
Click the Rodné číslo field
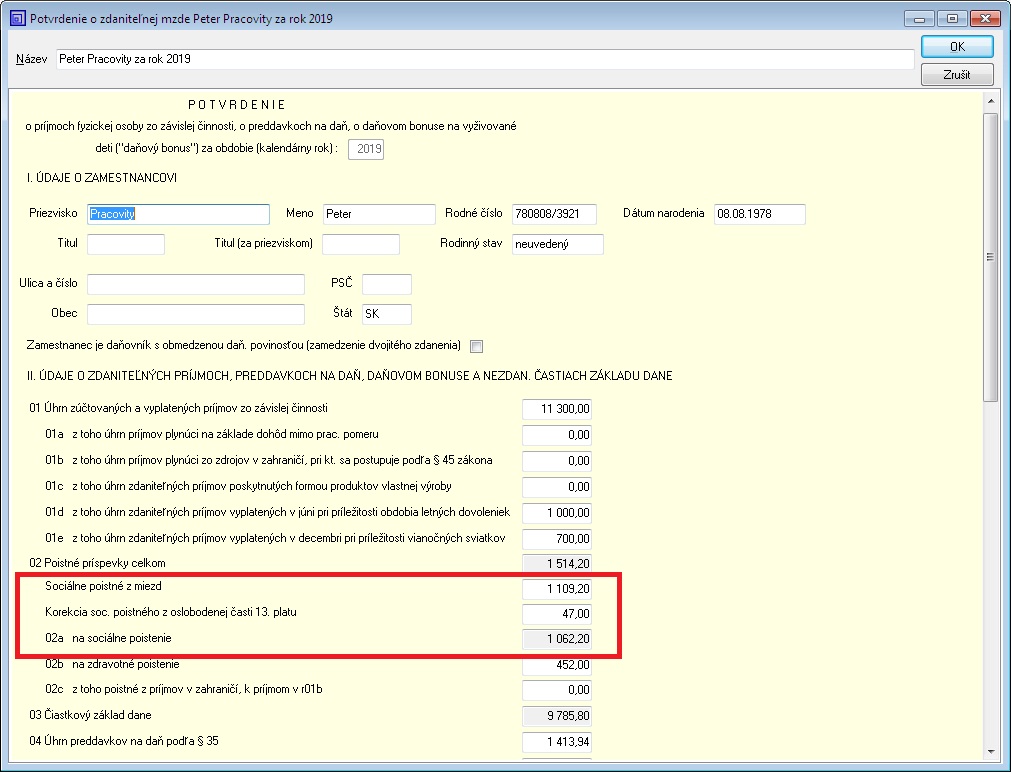coord(555,214)
